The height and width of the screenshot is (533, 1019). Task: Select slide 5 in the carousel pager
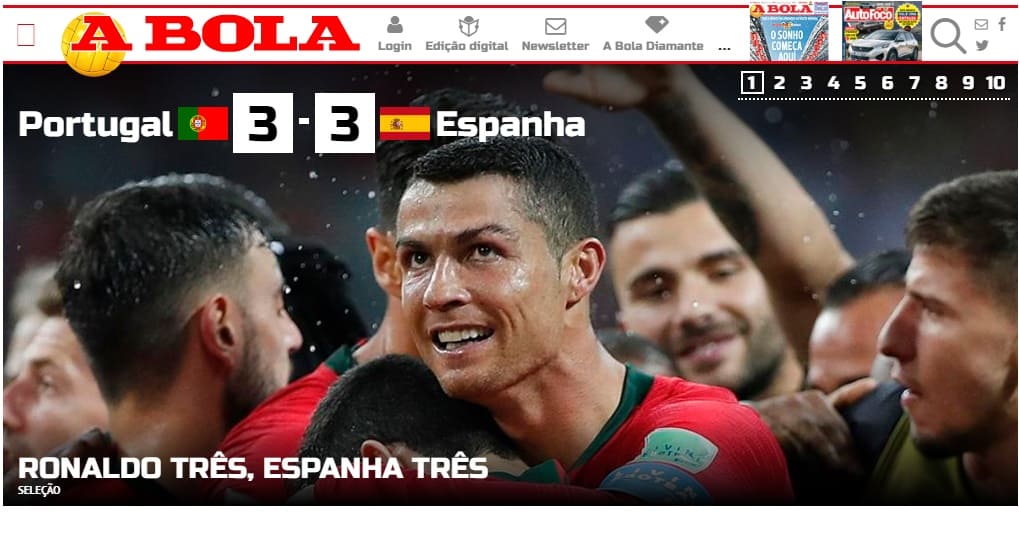860,83
